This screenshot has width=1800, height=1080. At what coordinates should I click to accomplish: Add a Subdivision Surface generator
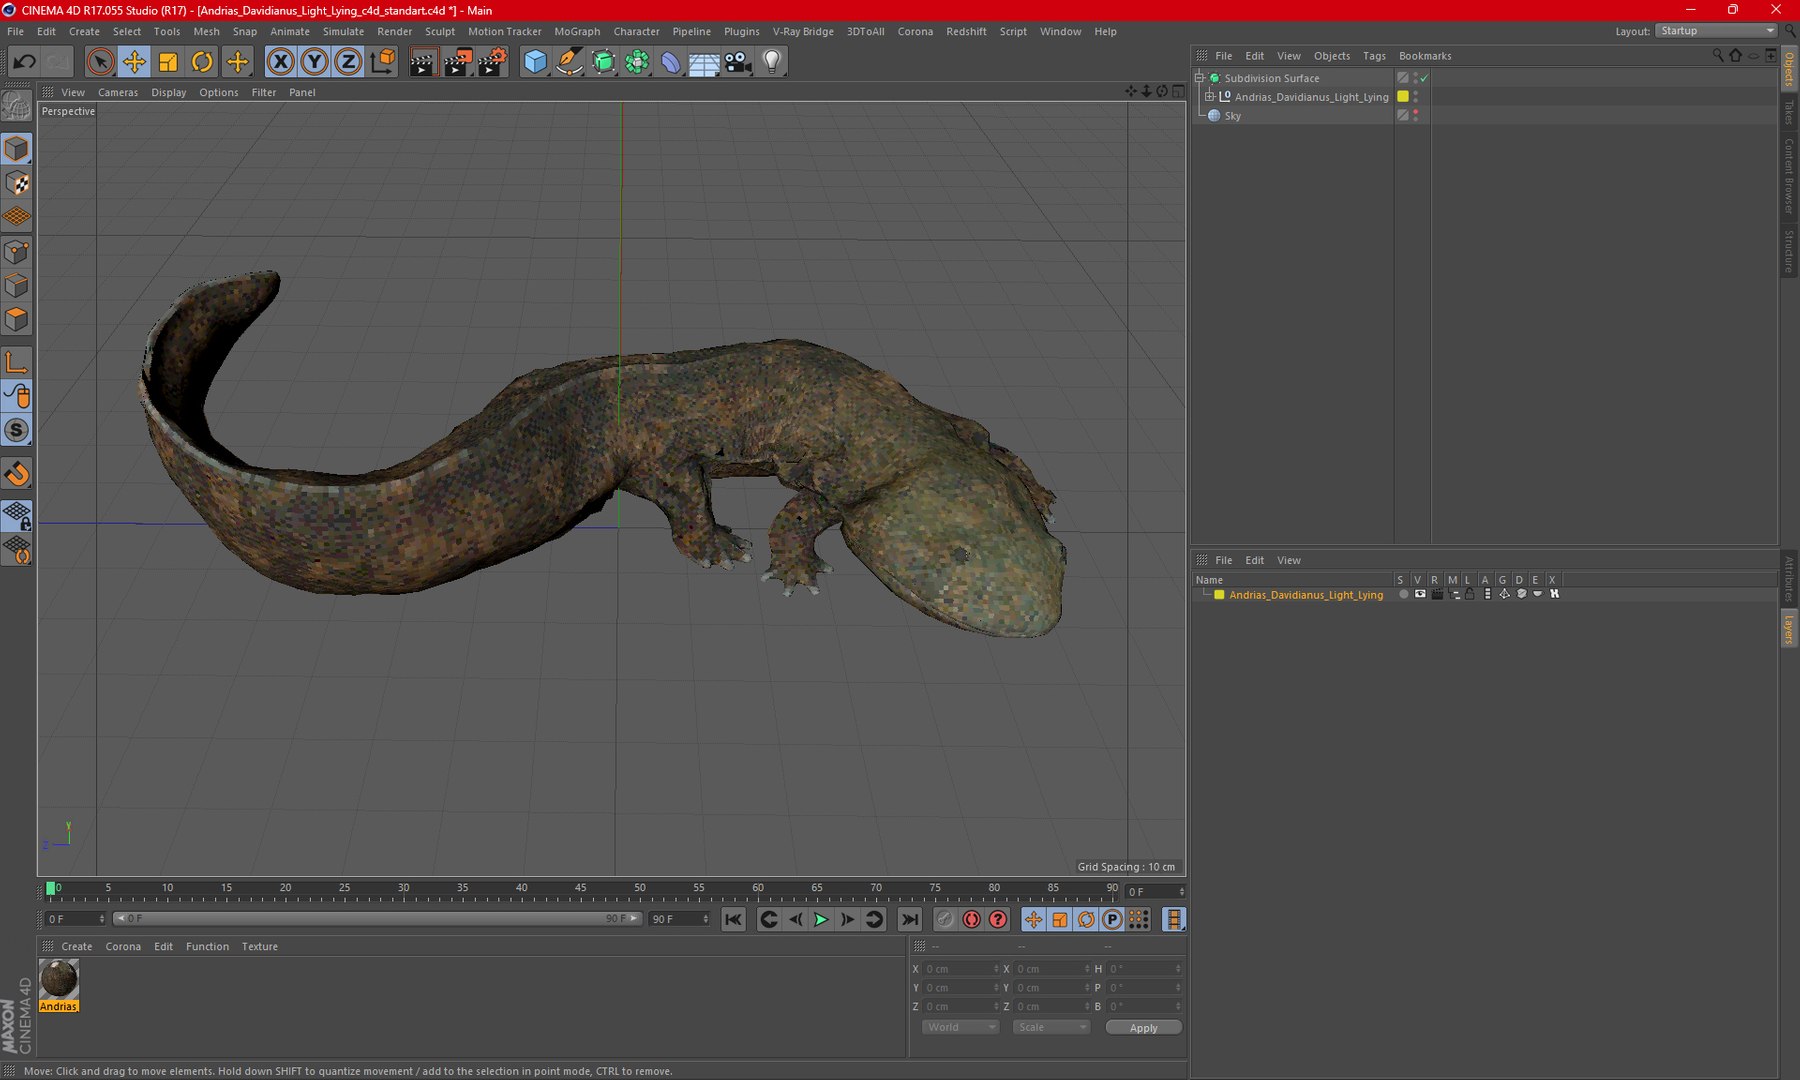[x=603, y=62]
